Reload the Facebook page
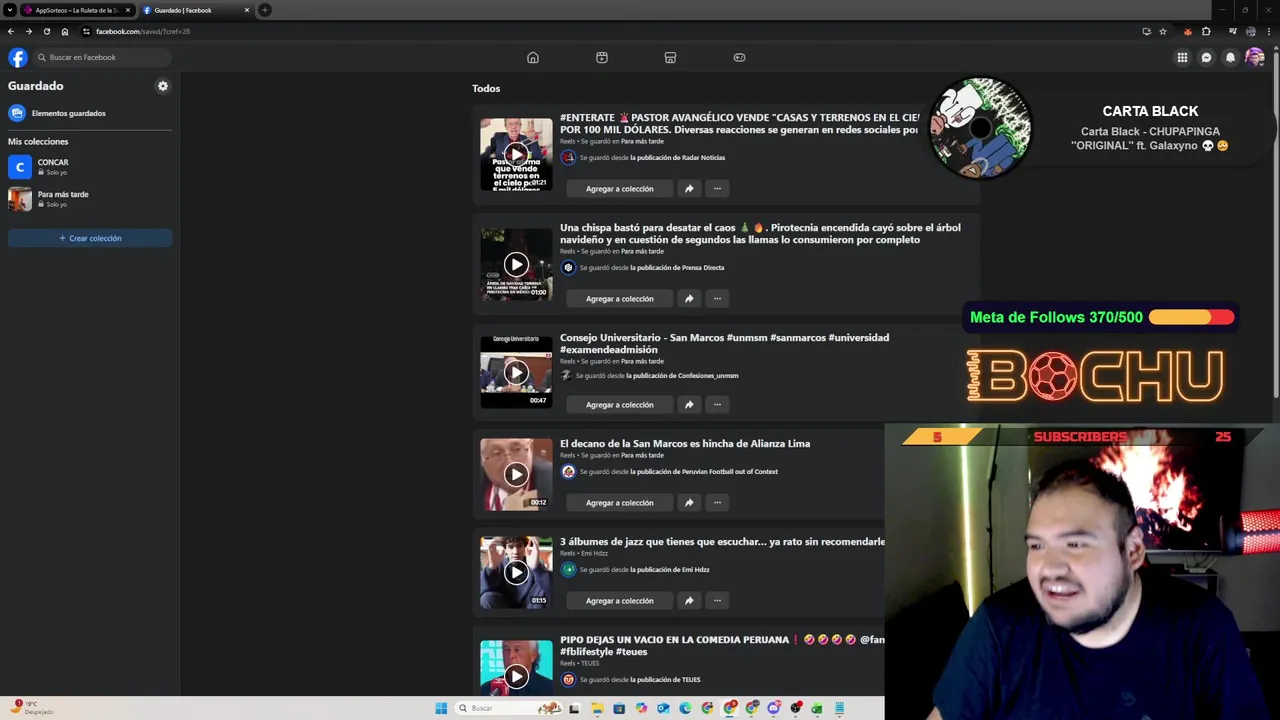The width and height of the screenshot is (1280, 720). 47,31
